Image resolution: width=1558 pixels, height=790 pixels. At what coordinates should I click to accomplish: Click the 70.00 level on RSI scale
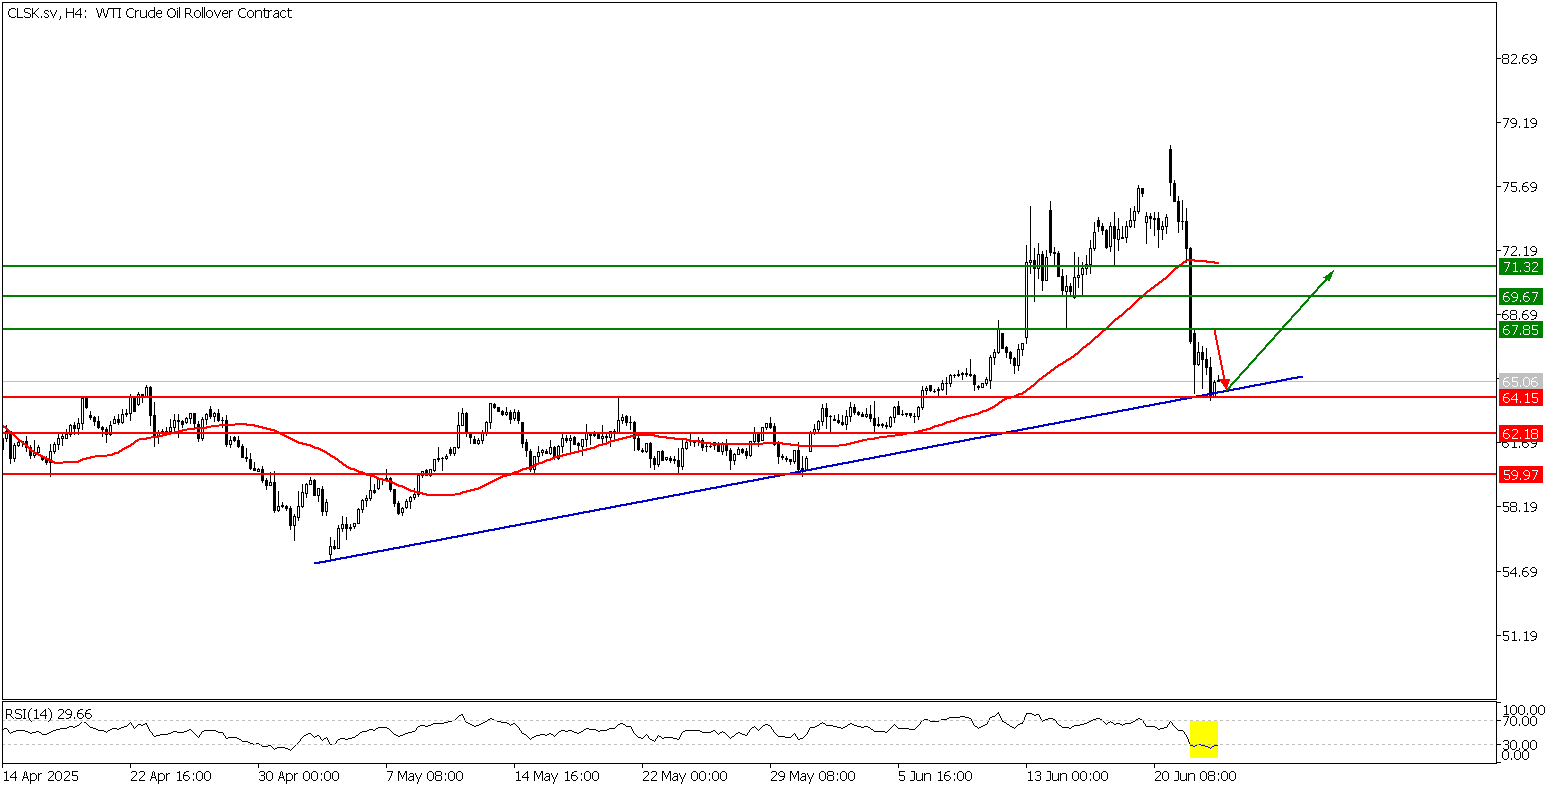pyautogui.click(x=1519, y=720)
